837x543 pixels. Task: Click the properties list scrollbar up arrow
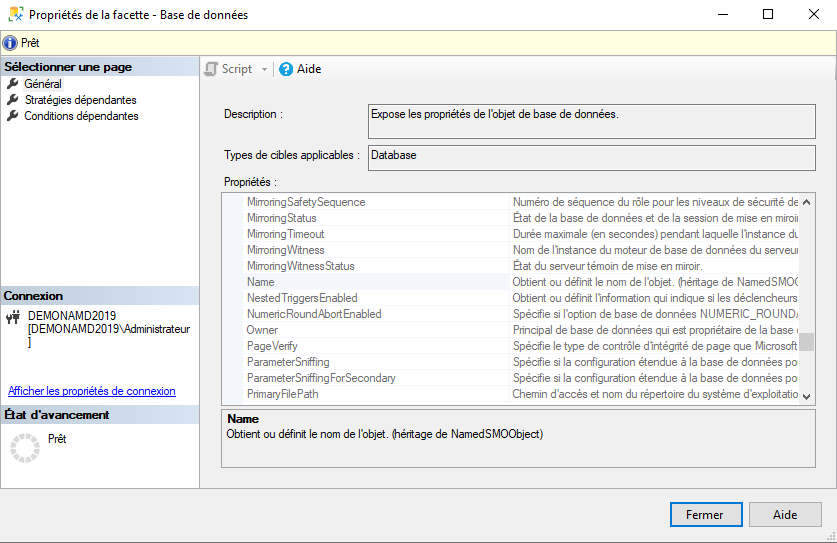coord(806,201)
